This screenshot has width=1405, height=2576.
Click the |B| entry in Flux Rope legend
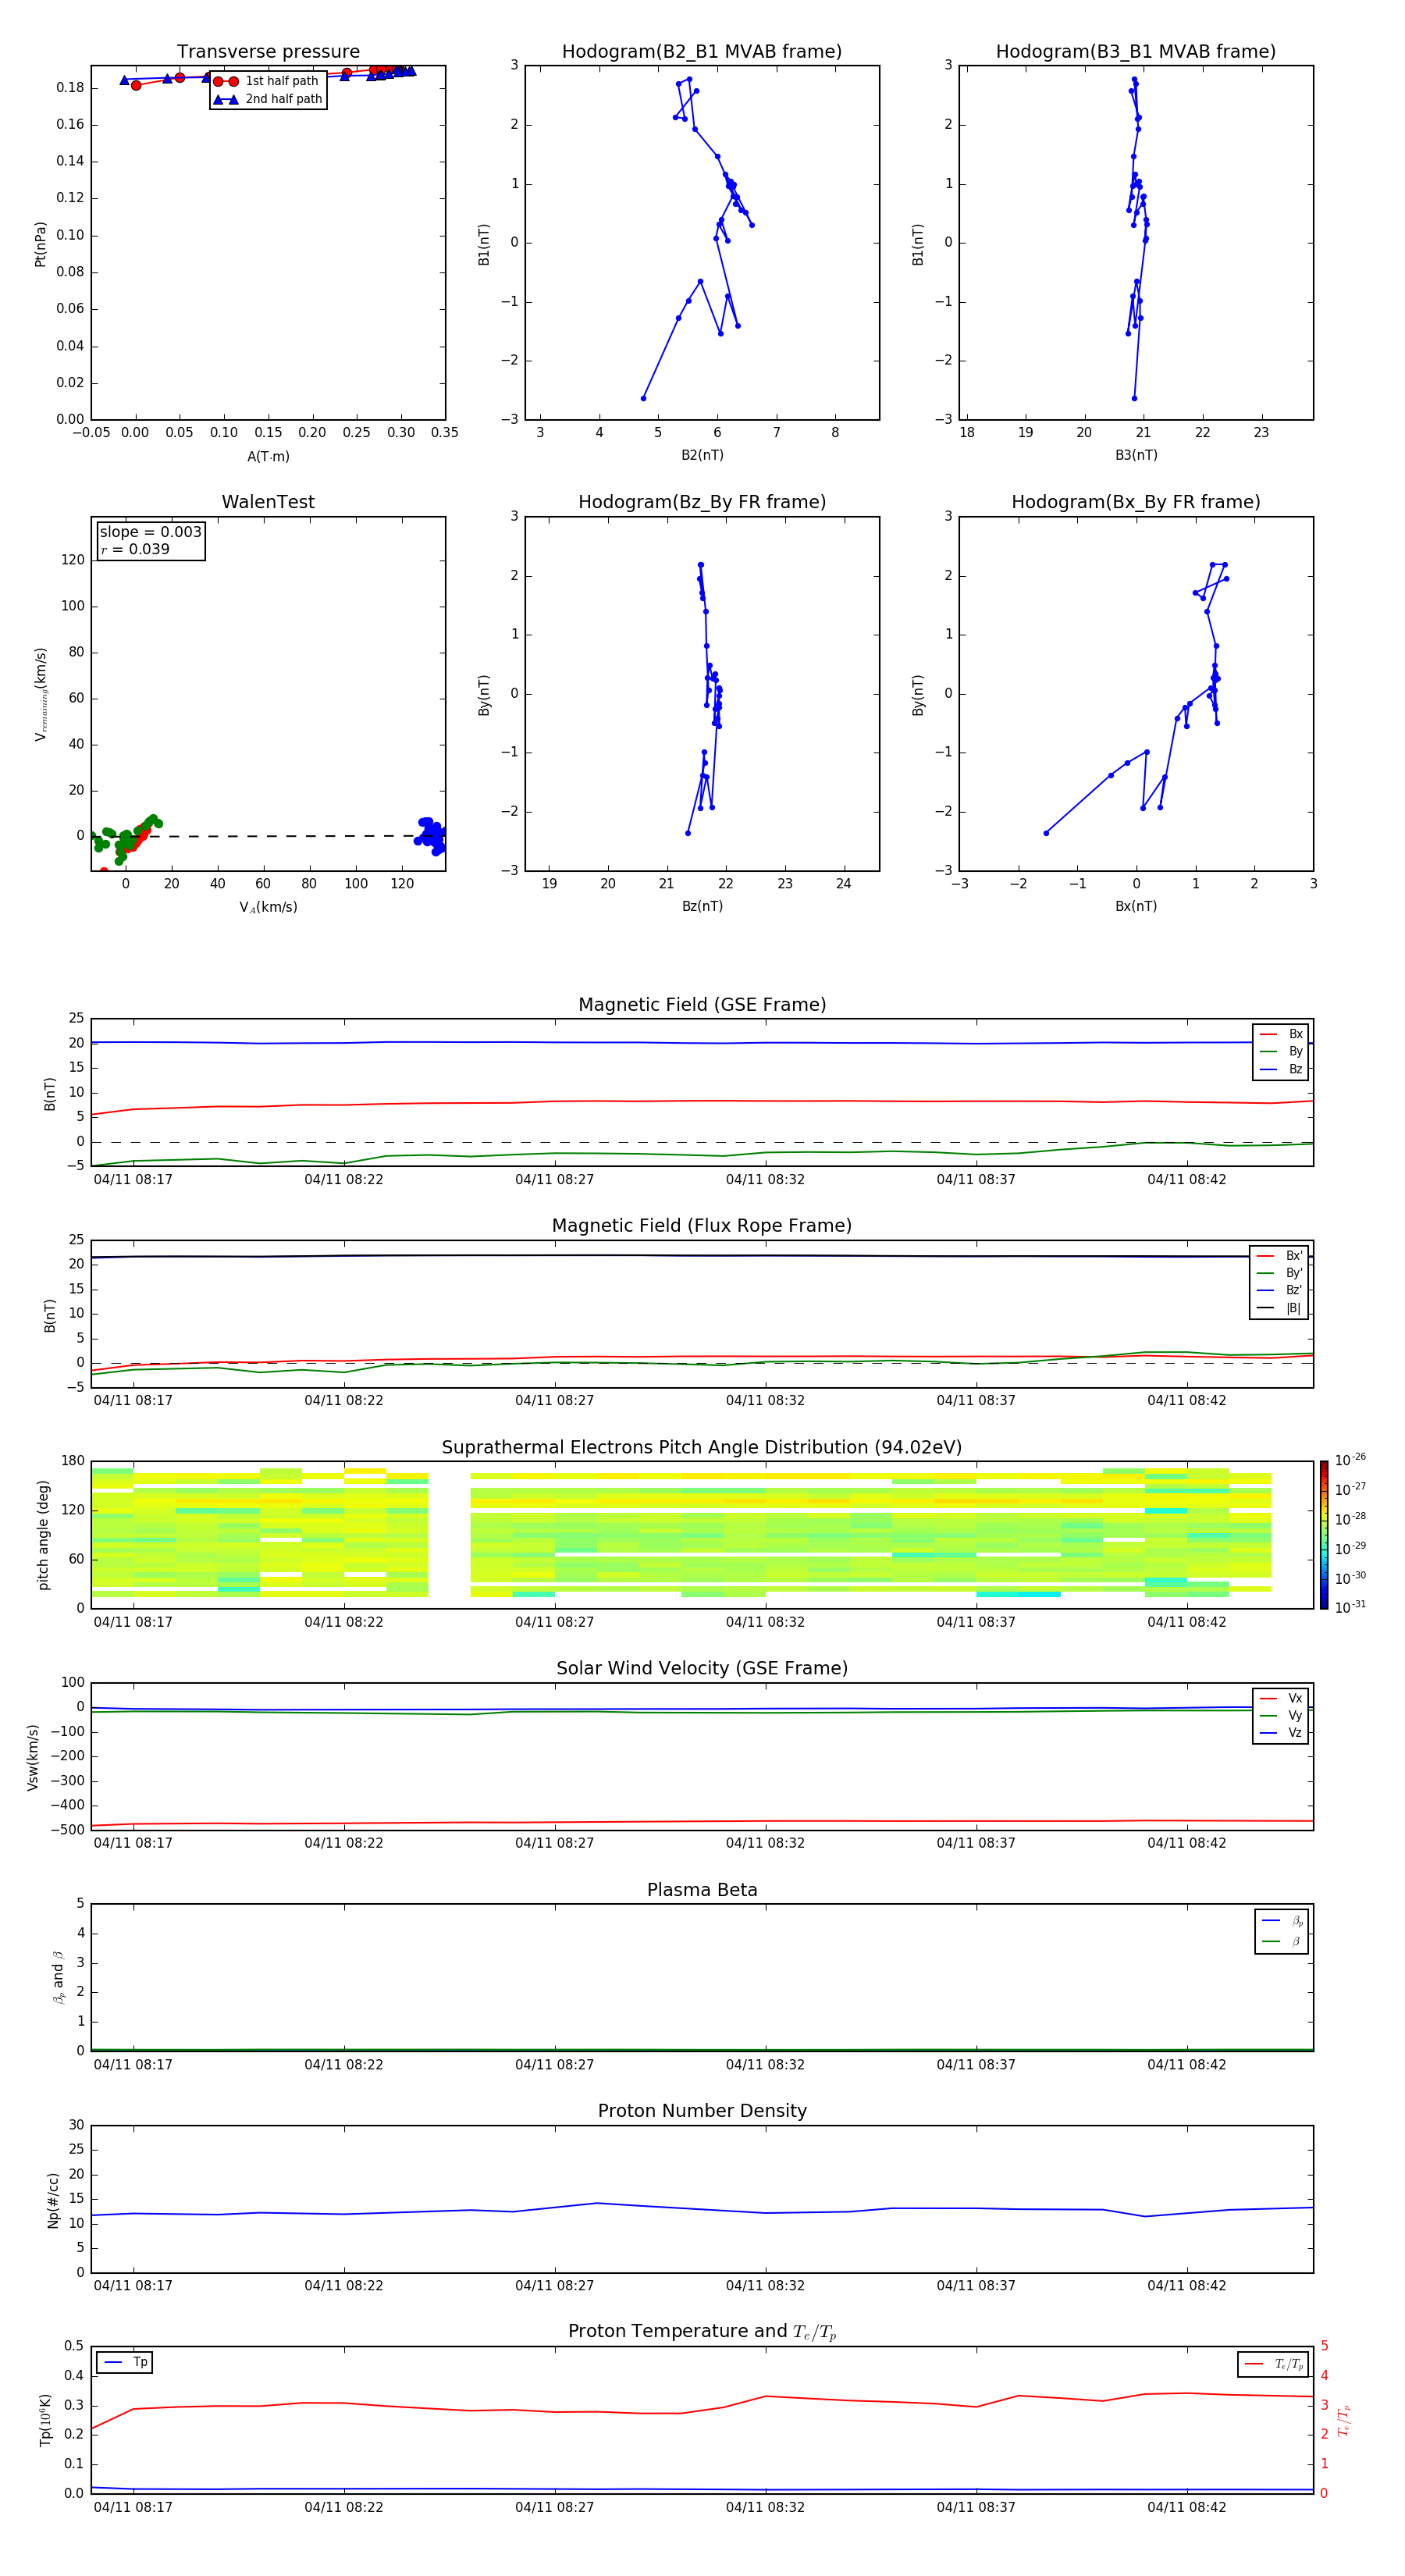[x=1279, y=1308]
